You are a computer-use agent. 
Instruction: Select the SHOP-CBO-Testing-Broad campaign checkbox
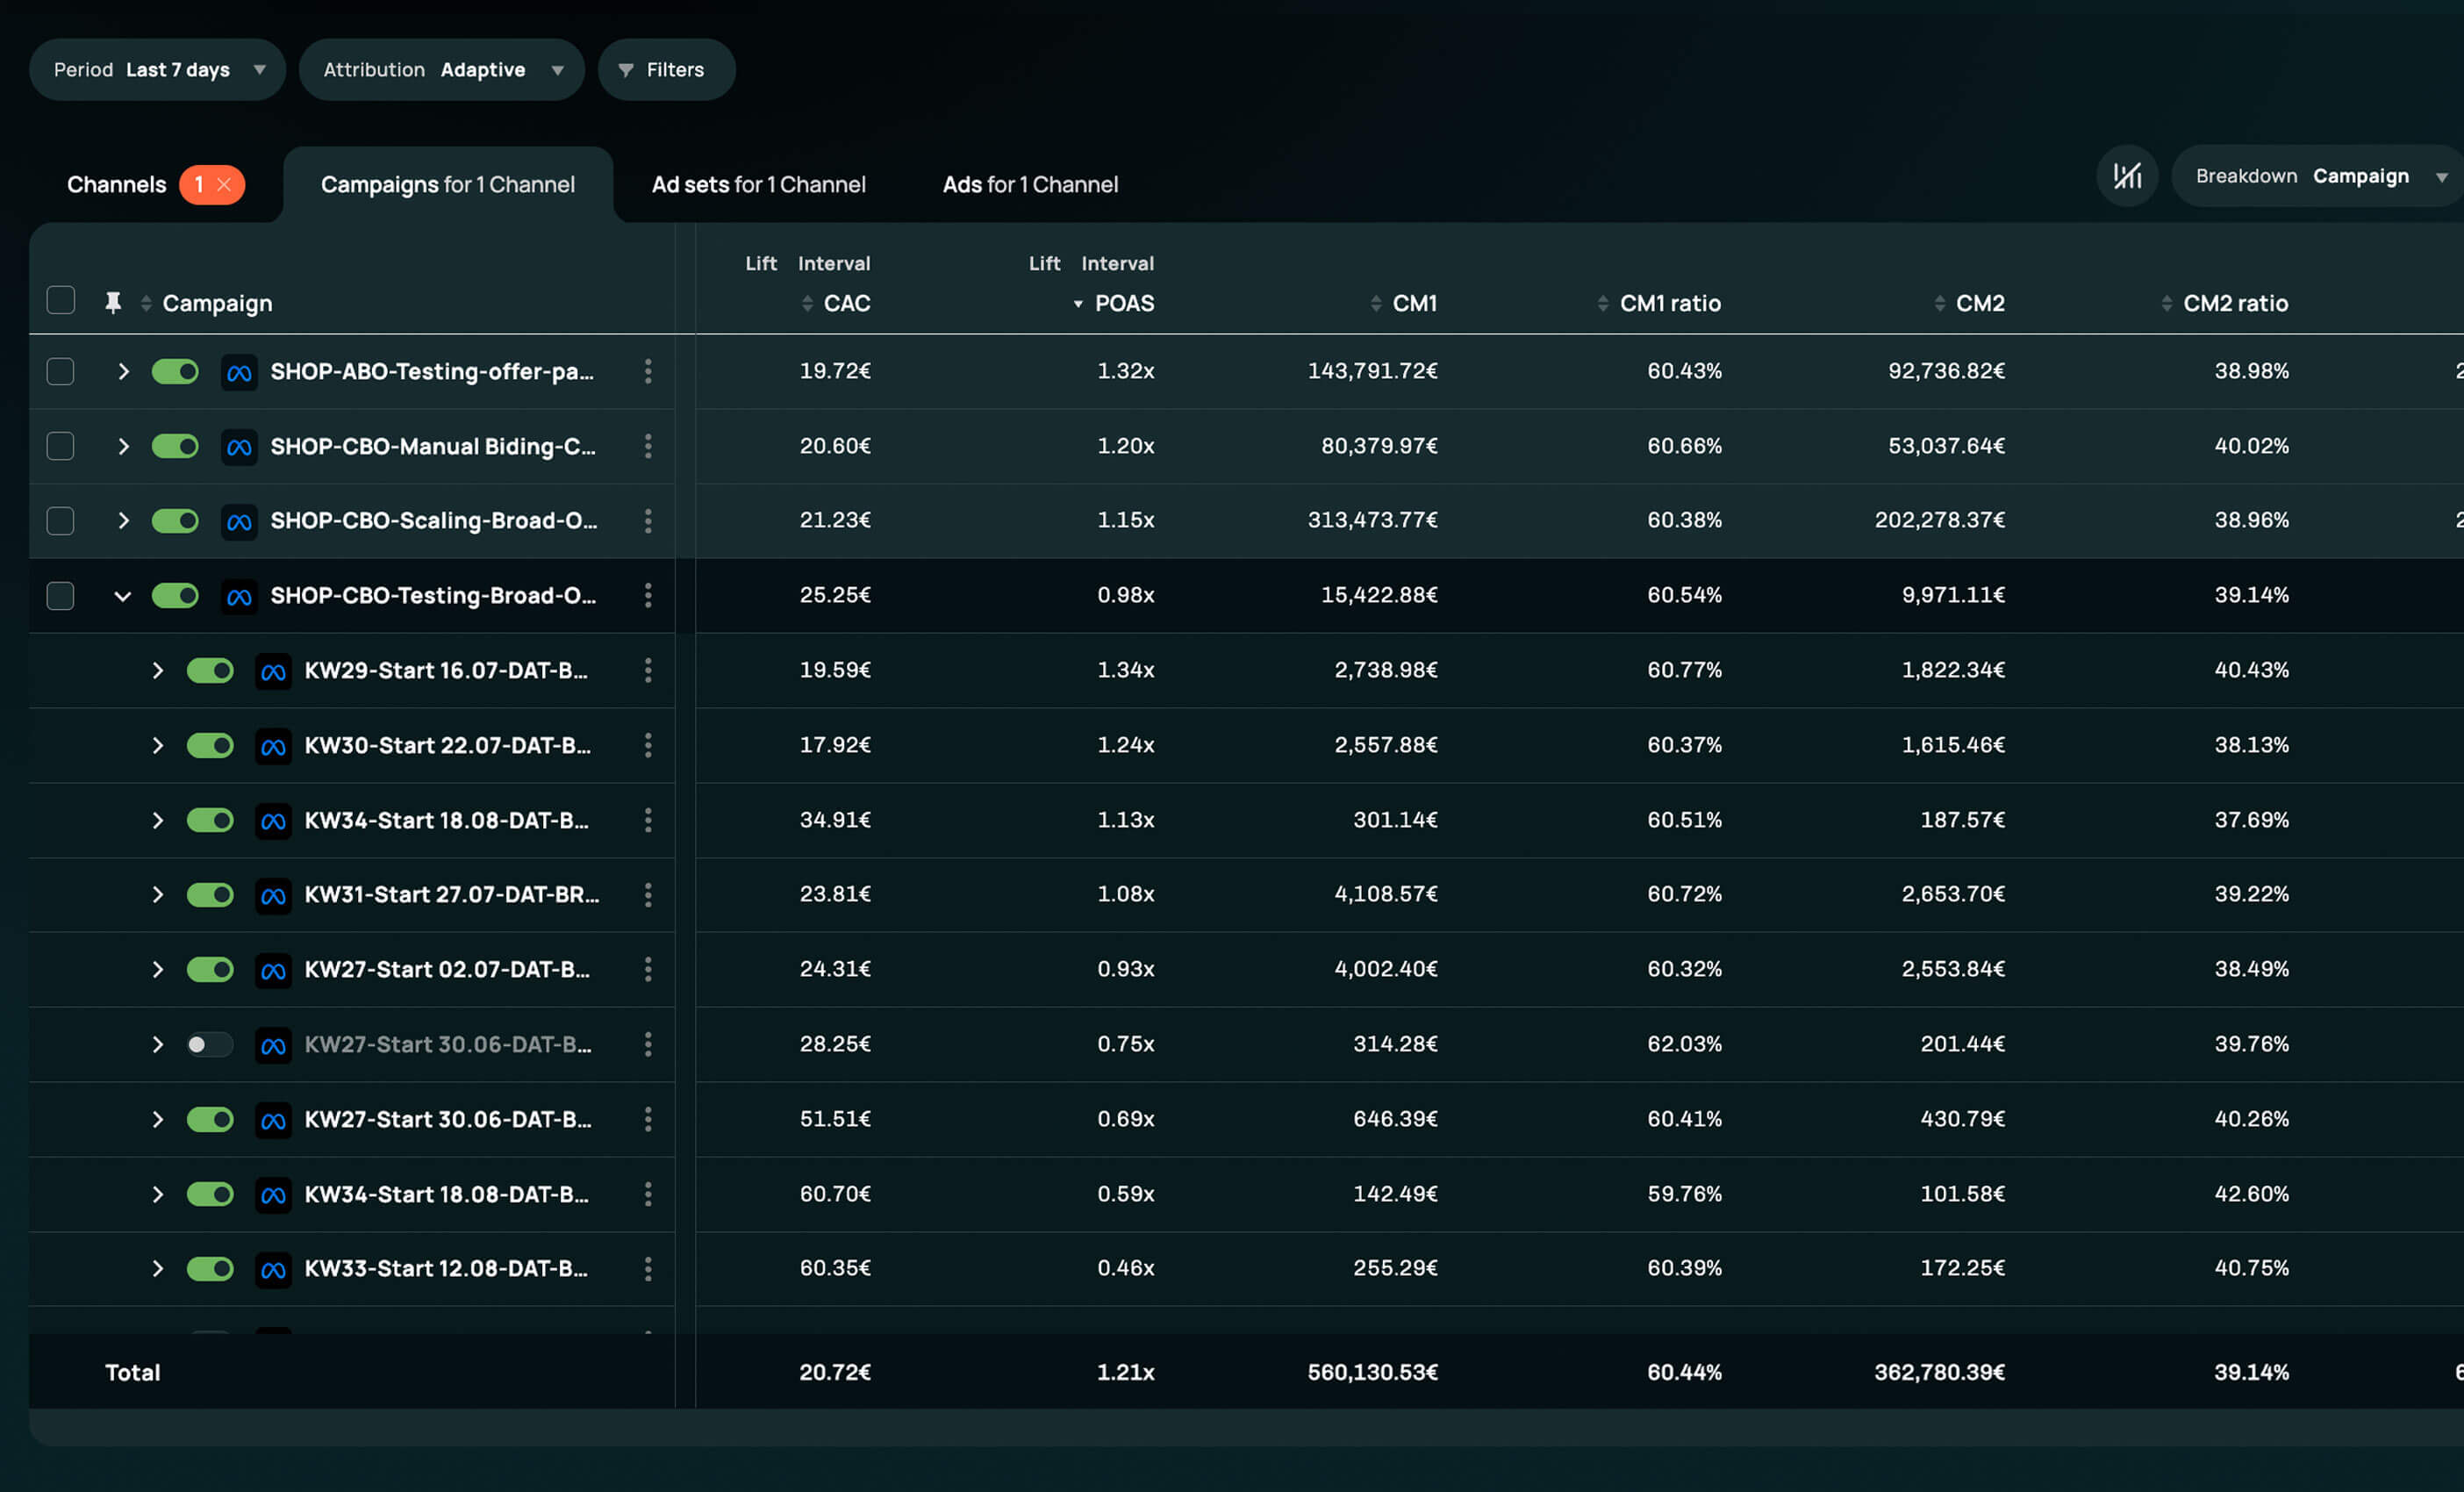tap(61, 595)
